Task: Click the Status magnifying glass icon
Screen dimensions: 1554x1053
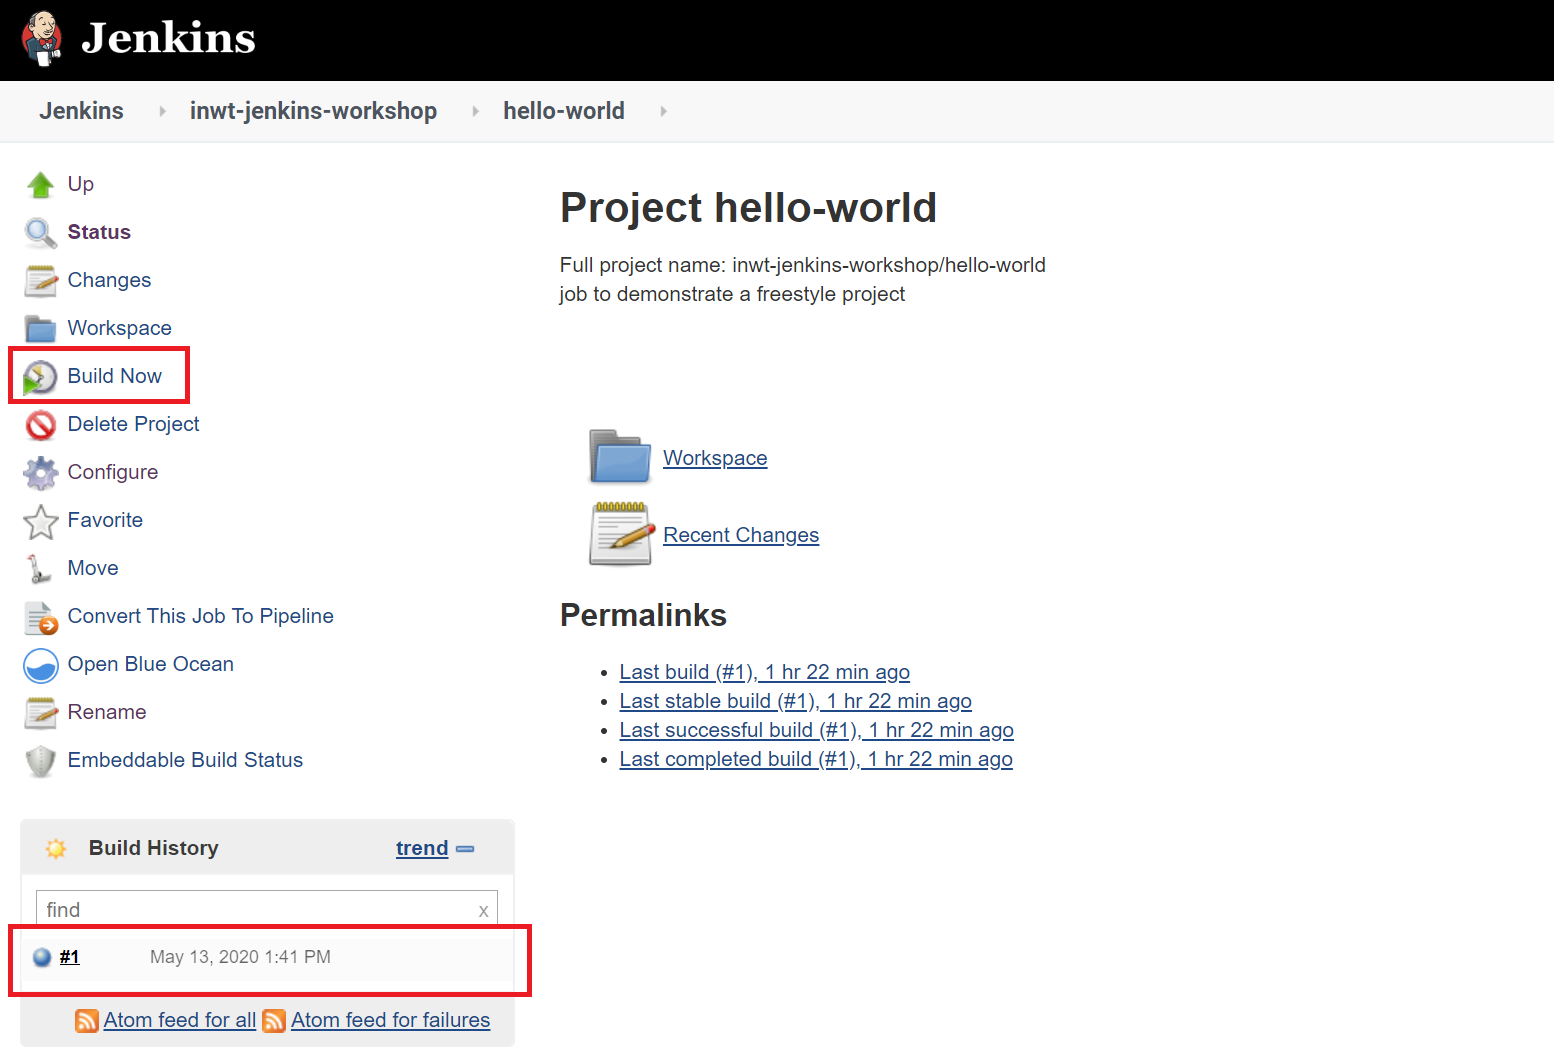Action: (x=41, y=233)
